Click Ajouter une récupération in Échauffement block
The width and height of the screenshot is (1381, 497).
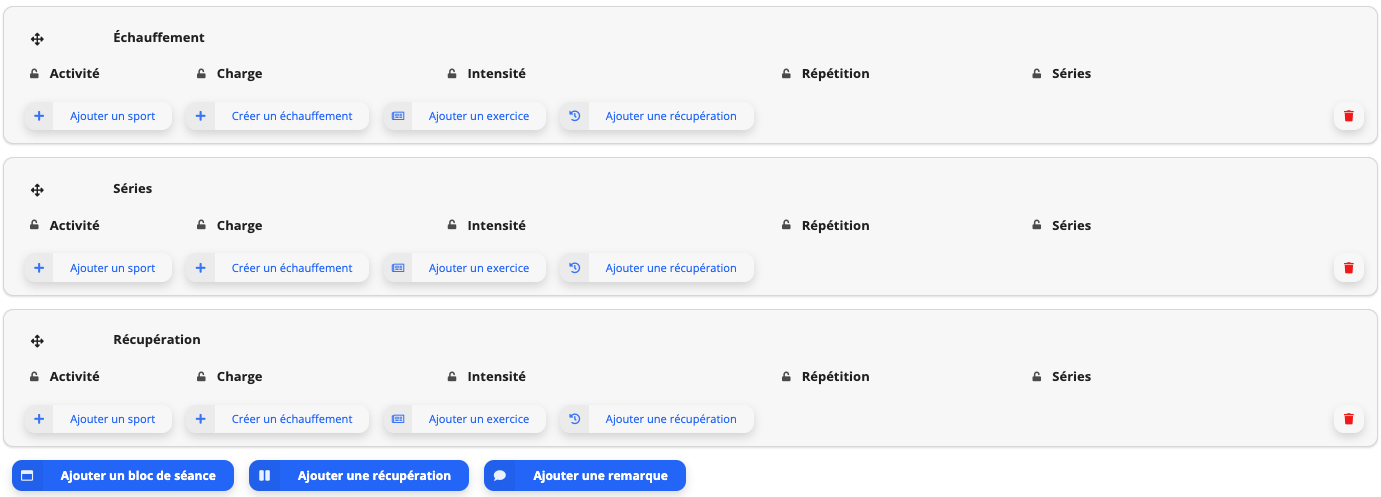pyautogui.click(x=656, y=116)
